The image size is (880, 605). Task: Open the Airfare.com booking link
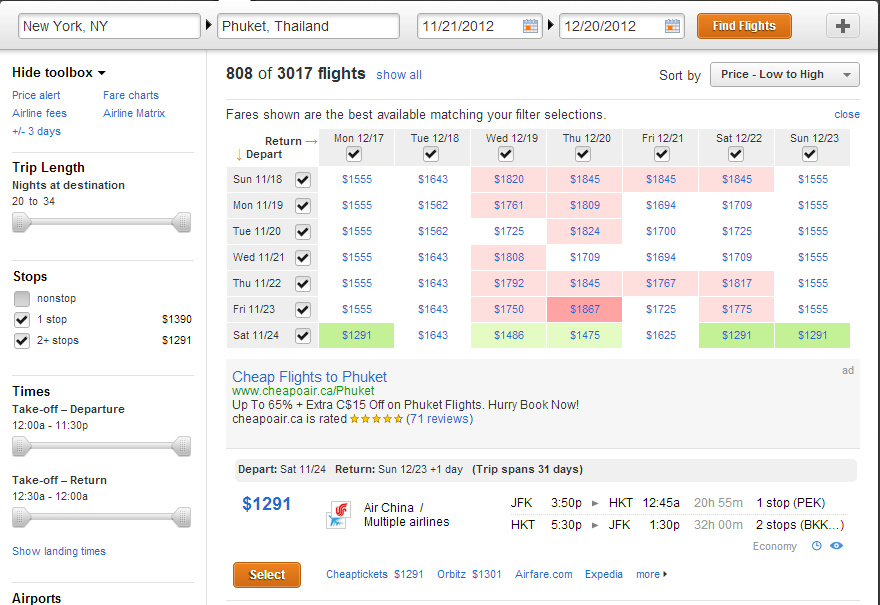pos(543,574)
